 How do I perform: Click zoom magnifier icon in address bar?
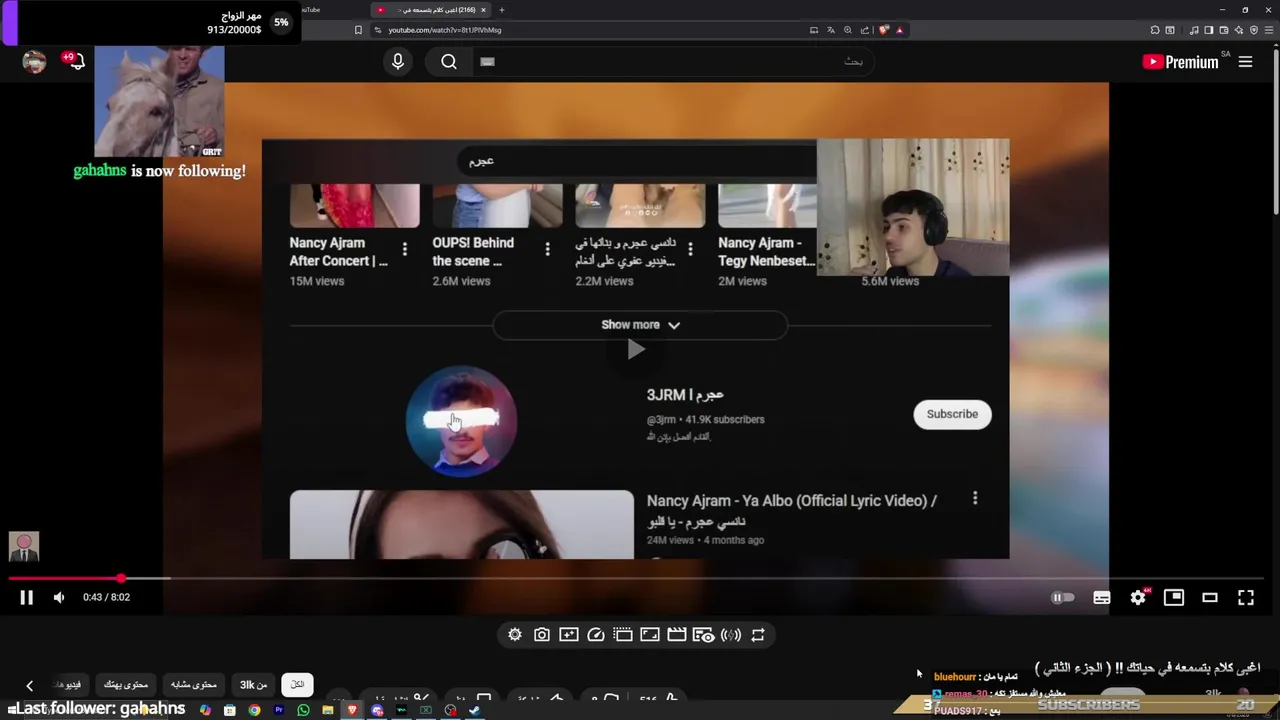click(848, 30)
